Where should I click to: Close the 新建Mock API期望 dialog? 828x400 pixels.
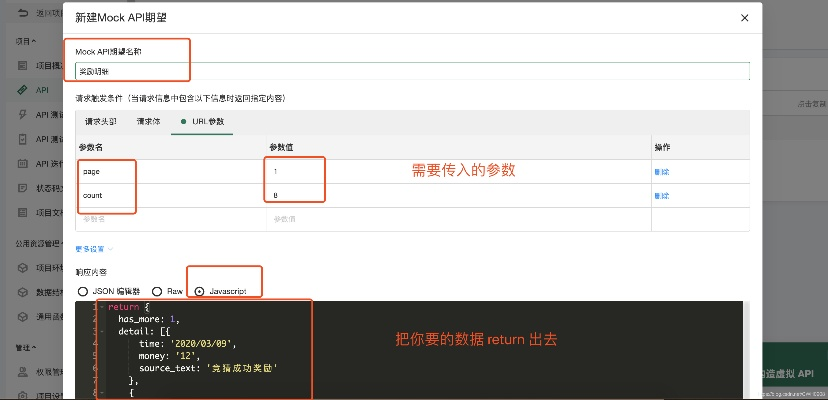pos(745,18)
